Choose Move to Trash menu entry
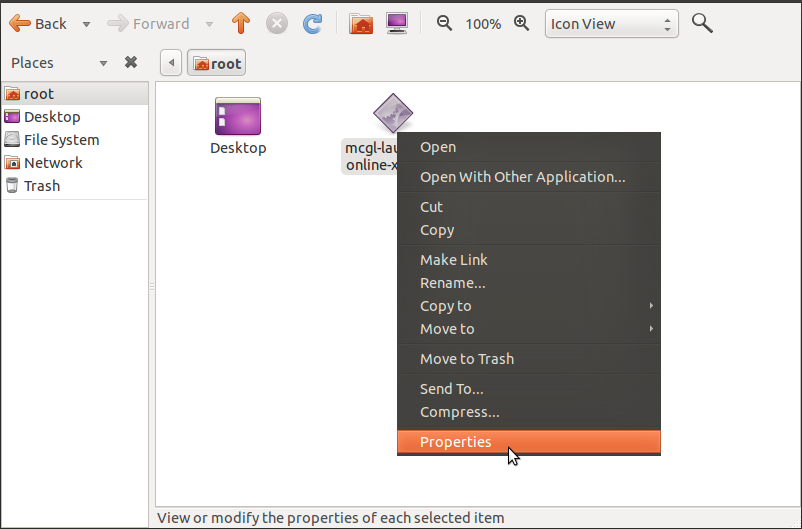802x529 pixels. click(467, 359)
